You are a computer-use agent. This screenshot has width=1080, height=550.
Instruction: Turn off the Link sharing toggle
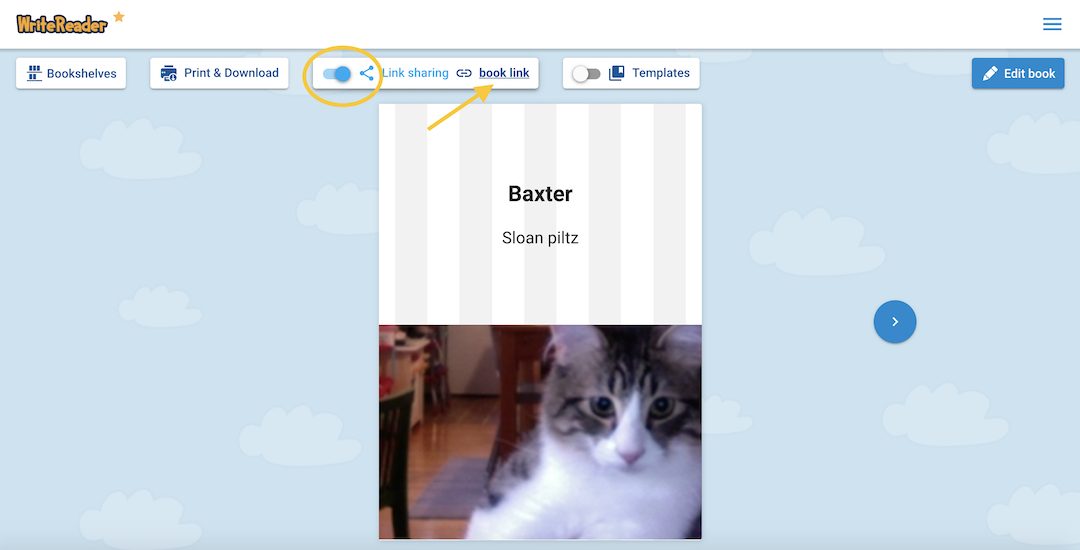(337, 74)
